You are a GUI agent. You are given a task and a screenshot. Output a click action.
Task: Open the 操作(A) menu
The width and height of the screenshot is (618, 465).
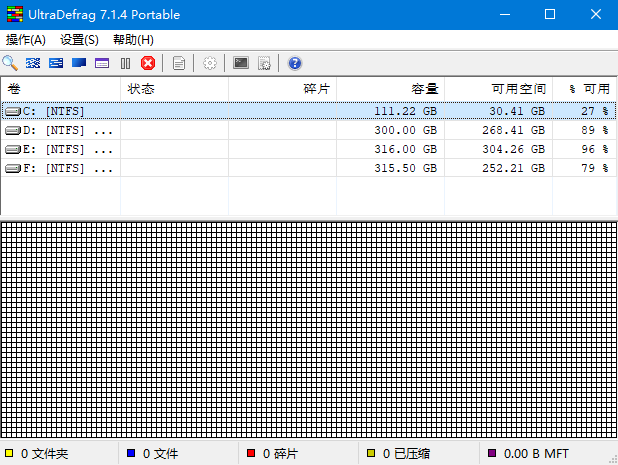pyautogui.click(x=26, y=40)
